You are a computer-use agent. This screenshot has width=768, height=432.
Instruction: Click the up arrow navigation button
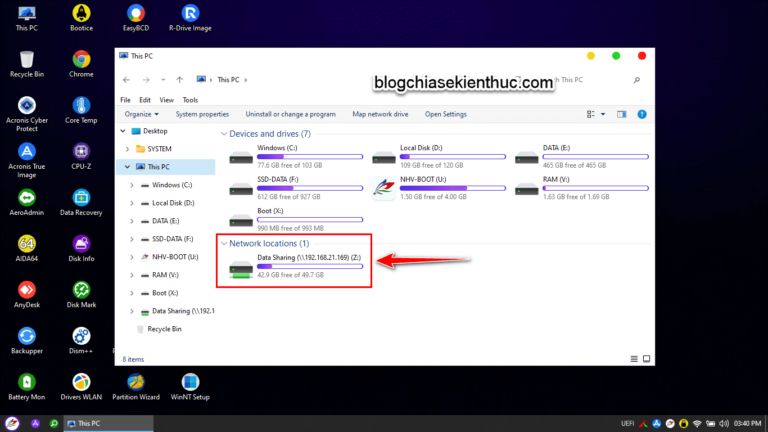pyautogui.click(x=180, y=80)
